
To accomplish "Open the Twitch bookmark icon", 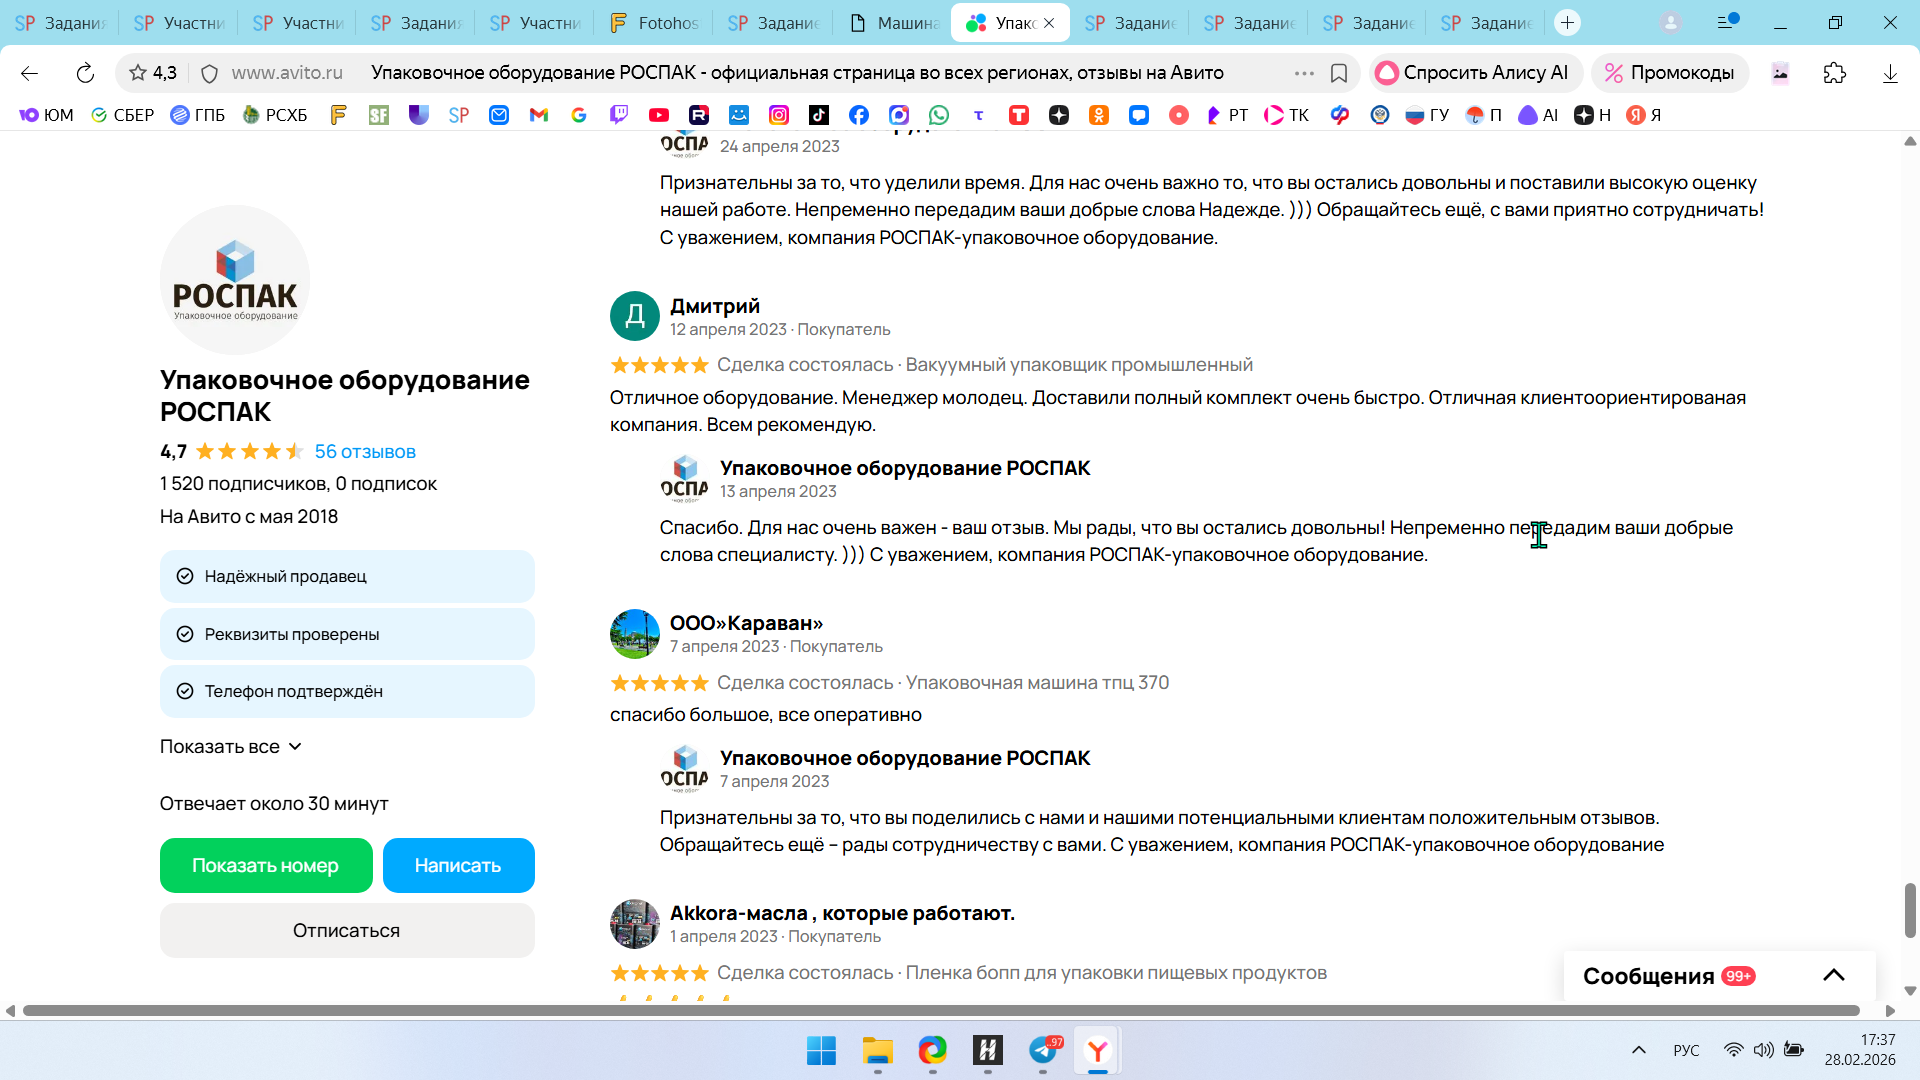I will click(x=618, y=115).
